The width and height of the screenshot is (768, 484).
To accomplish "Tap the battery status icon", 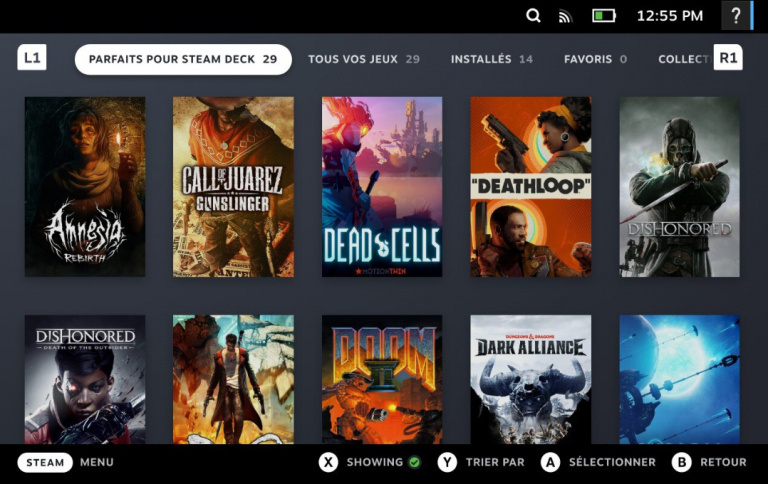I will point(604,16).
